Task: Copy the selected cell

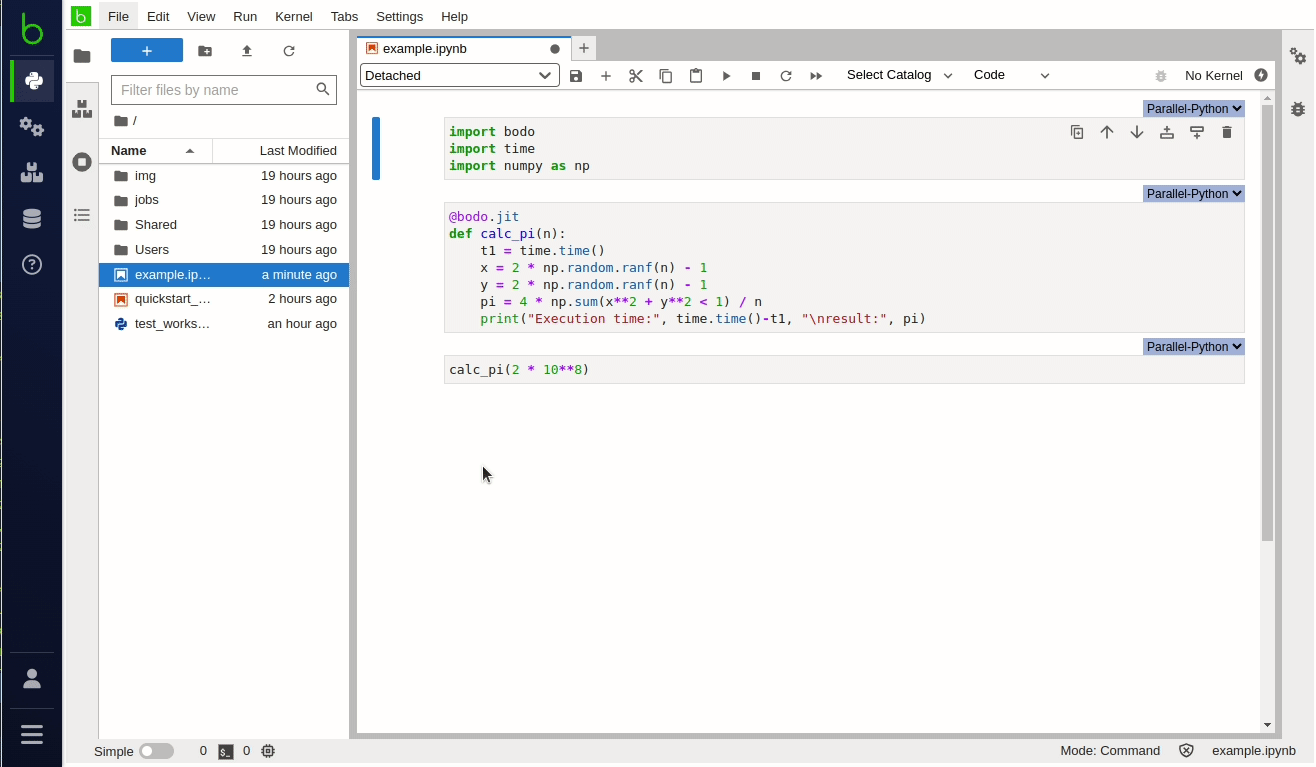Action: [x=666, y=75]
